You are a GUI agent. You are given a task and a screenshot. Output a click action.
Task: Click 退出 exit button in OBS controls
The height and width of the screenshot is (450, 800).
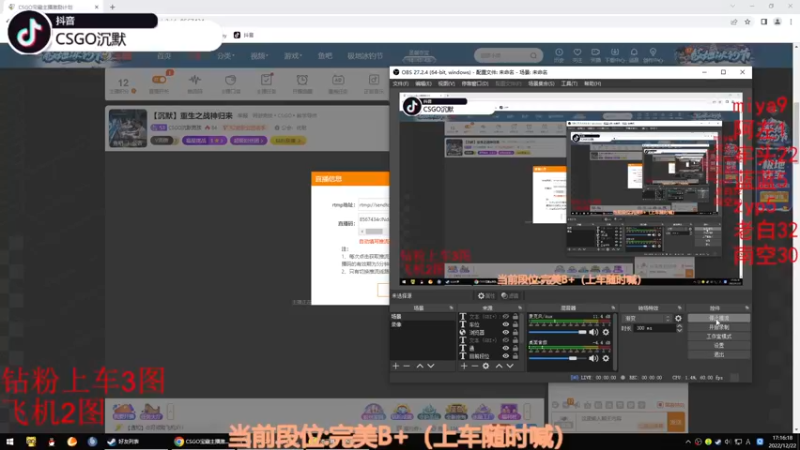pyautogui.click(x=719, y=355)
